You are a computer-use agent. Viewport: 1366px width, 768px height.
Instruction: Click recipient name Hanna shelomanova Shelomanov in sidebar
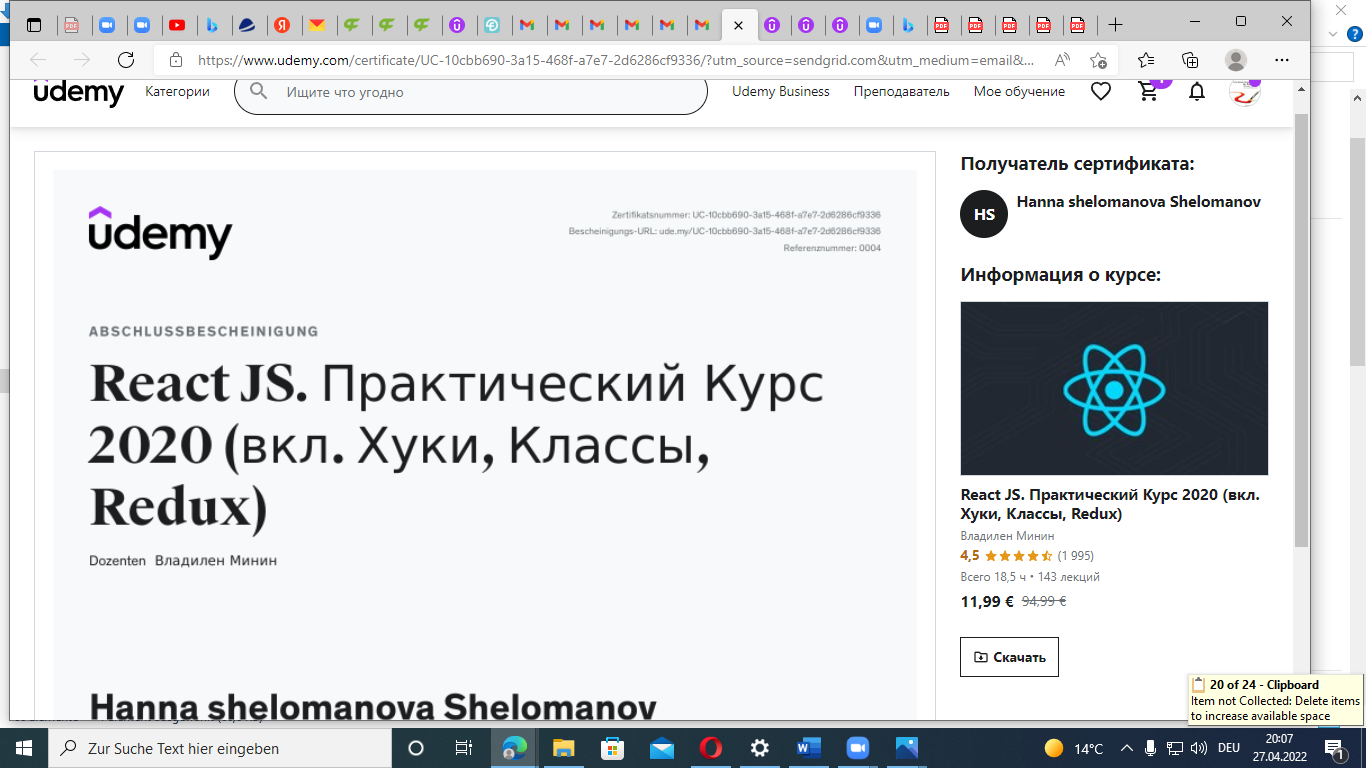tap(1138, 202)
